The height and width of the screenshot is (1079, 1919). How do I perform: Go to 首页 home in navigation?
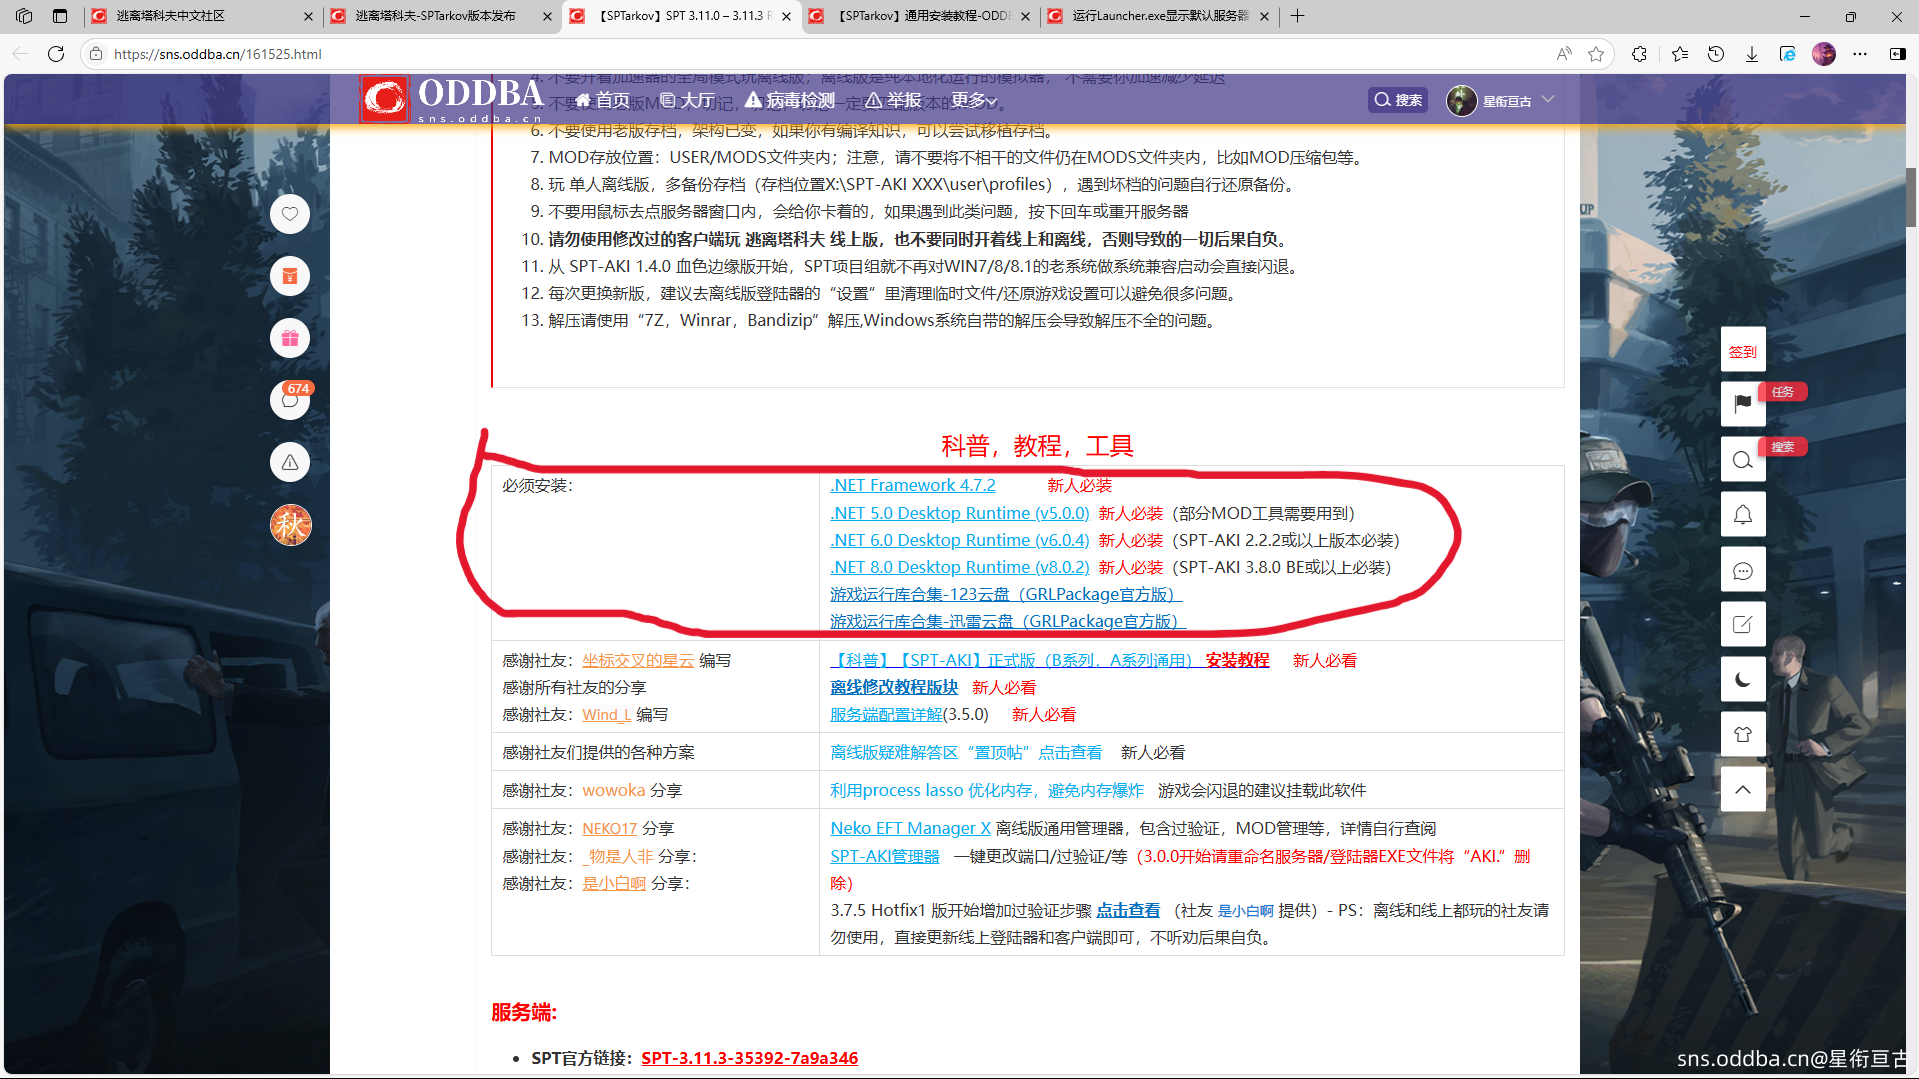point(602,100)
